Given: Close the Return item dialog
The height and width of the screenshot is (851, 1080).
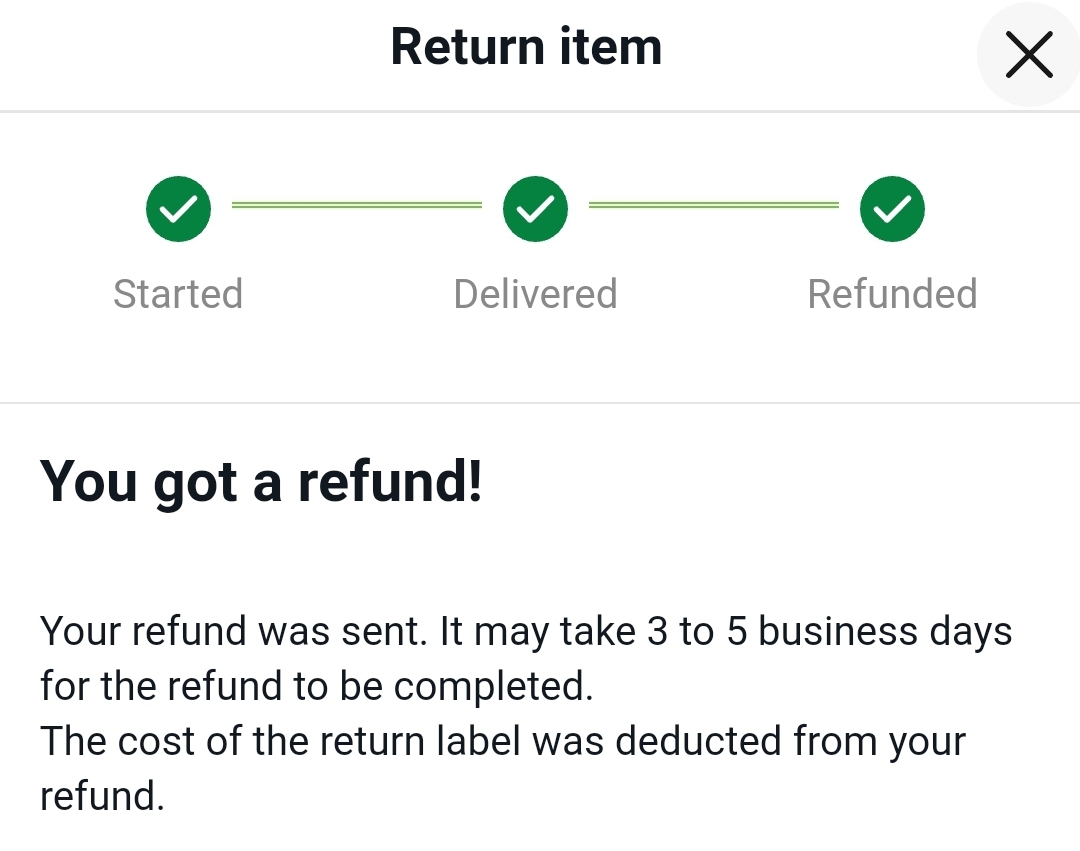Looking at the screenshot, I should click(1029, 54).
